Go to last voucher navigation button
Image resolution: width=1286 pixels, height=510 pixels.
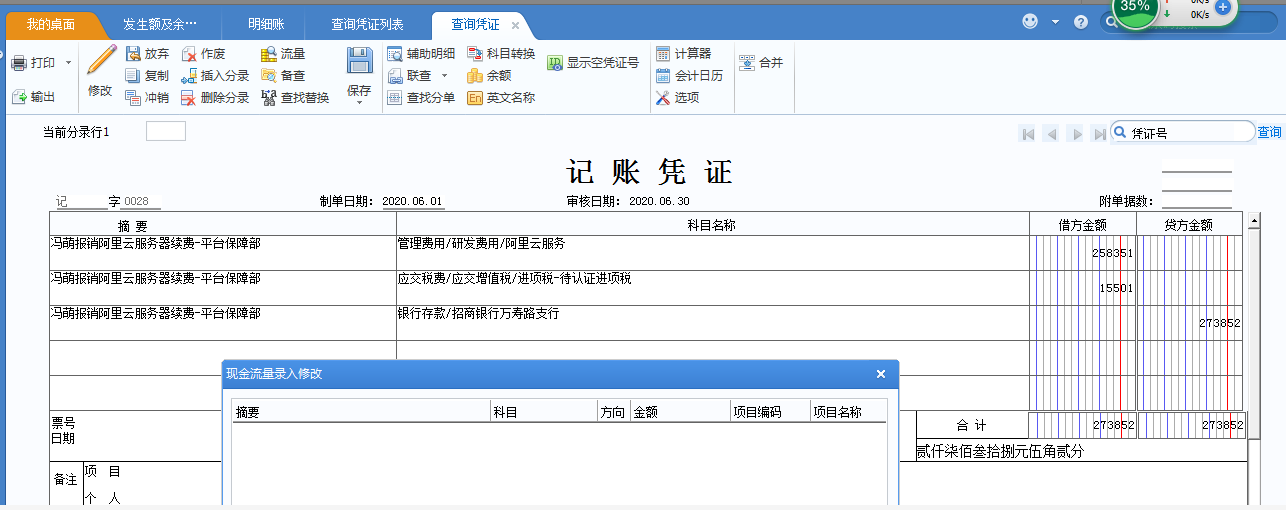pos(1099,134)
